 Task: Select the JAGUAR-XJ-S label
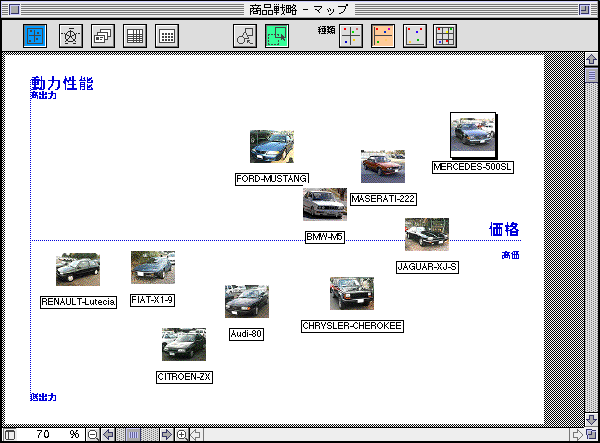tap(427, 267)
